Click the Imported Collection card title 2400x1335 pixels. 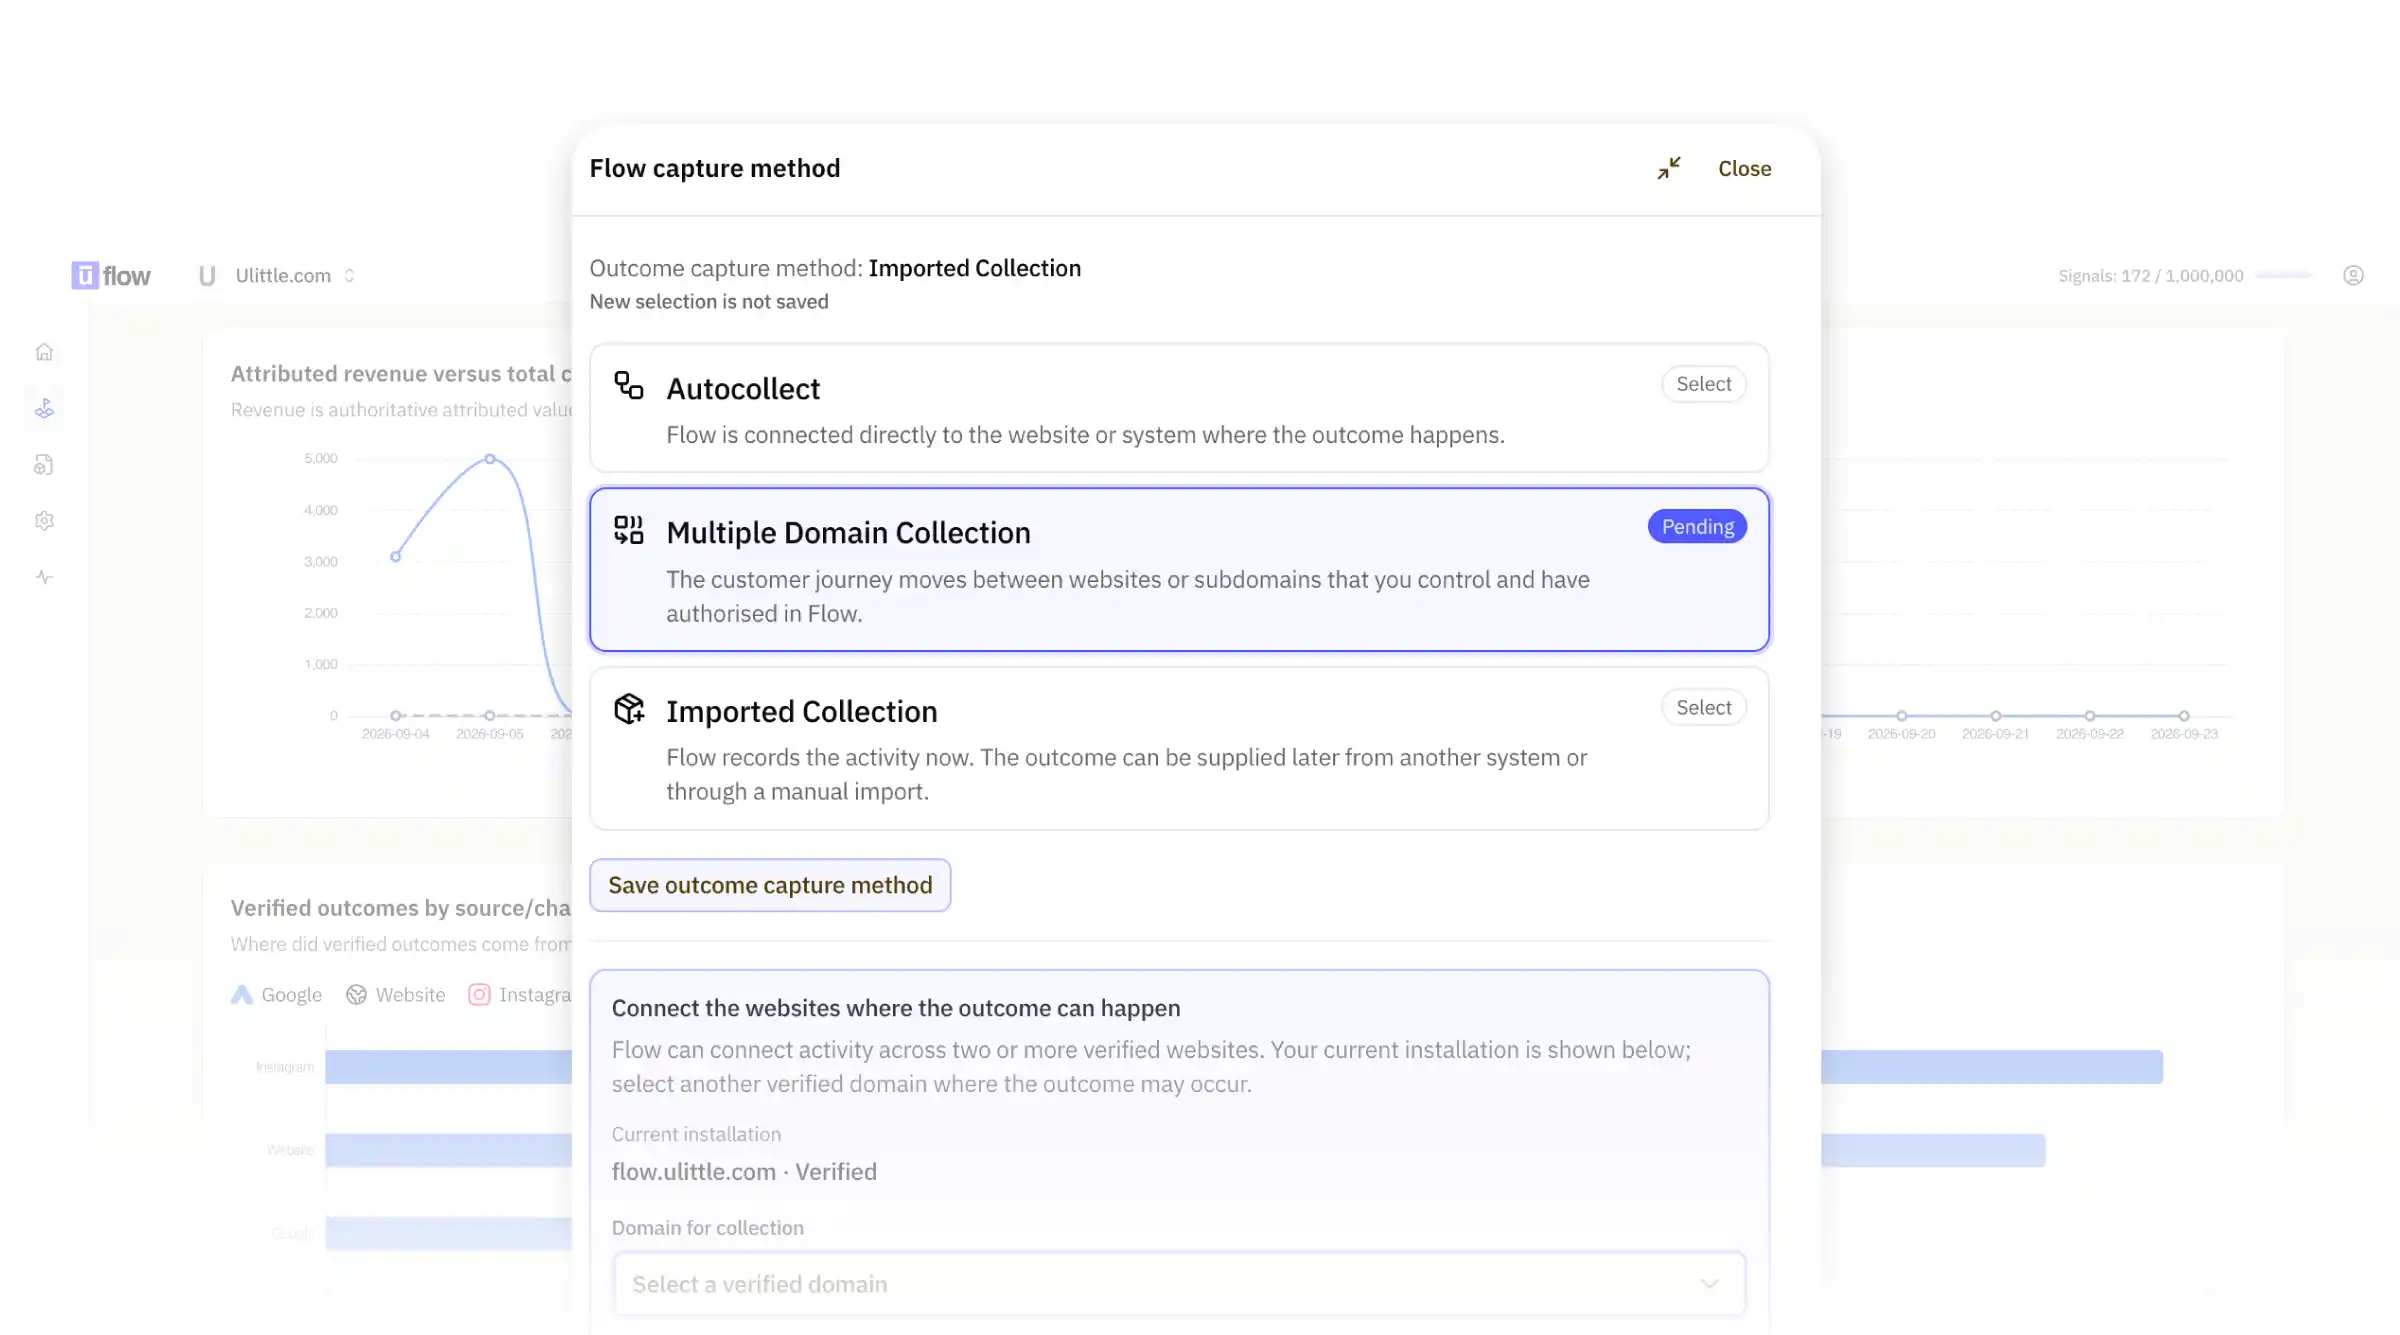802,711
